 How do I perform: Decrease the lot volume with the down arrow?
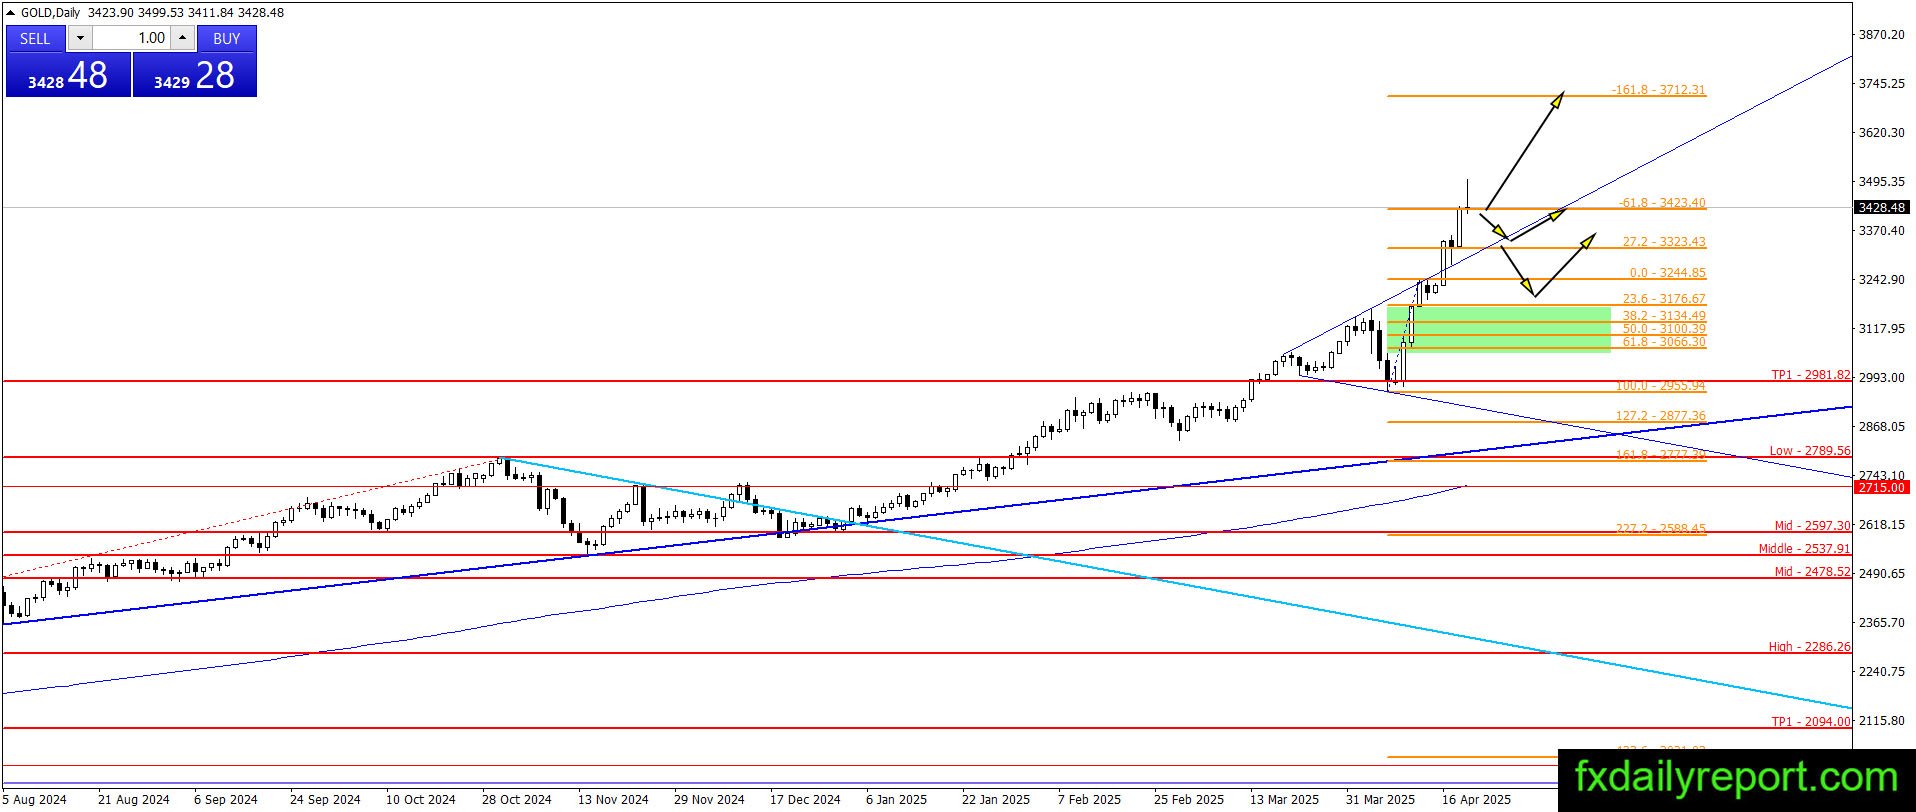80,38
